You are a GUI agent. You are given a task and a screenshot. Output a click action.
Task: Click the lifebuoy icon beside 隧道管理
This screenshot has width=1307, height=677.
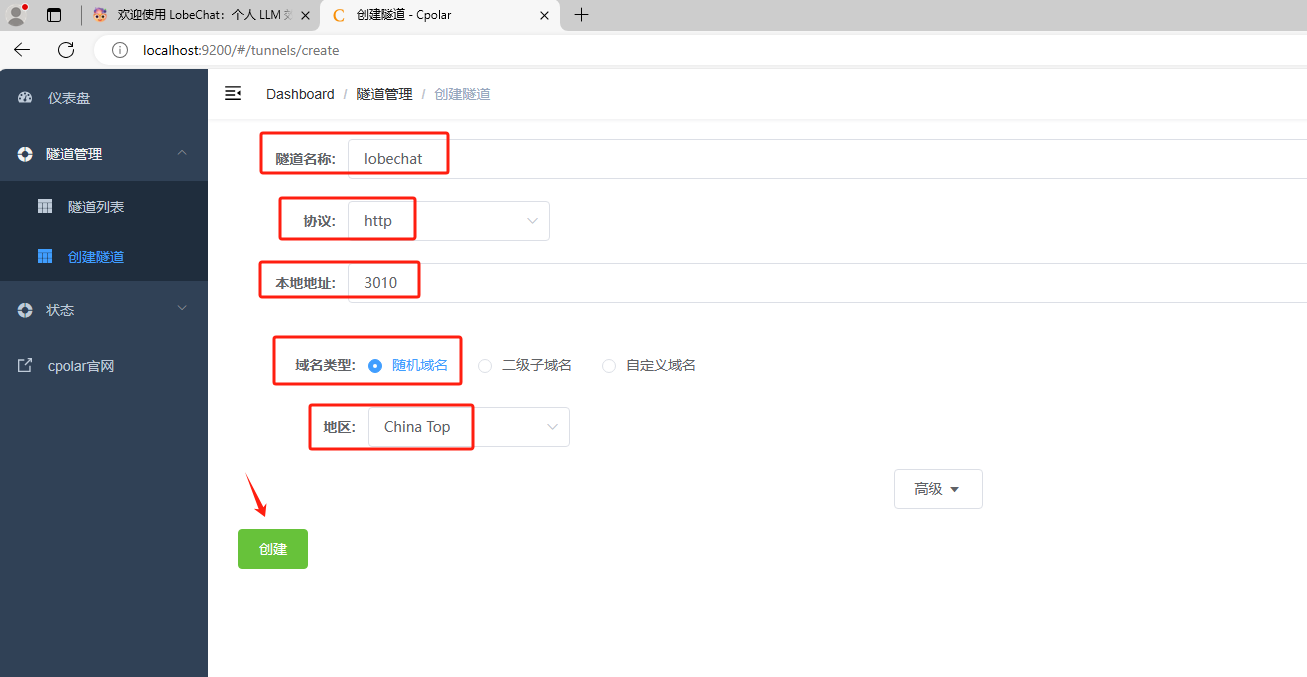[x=26, y=154]
